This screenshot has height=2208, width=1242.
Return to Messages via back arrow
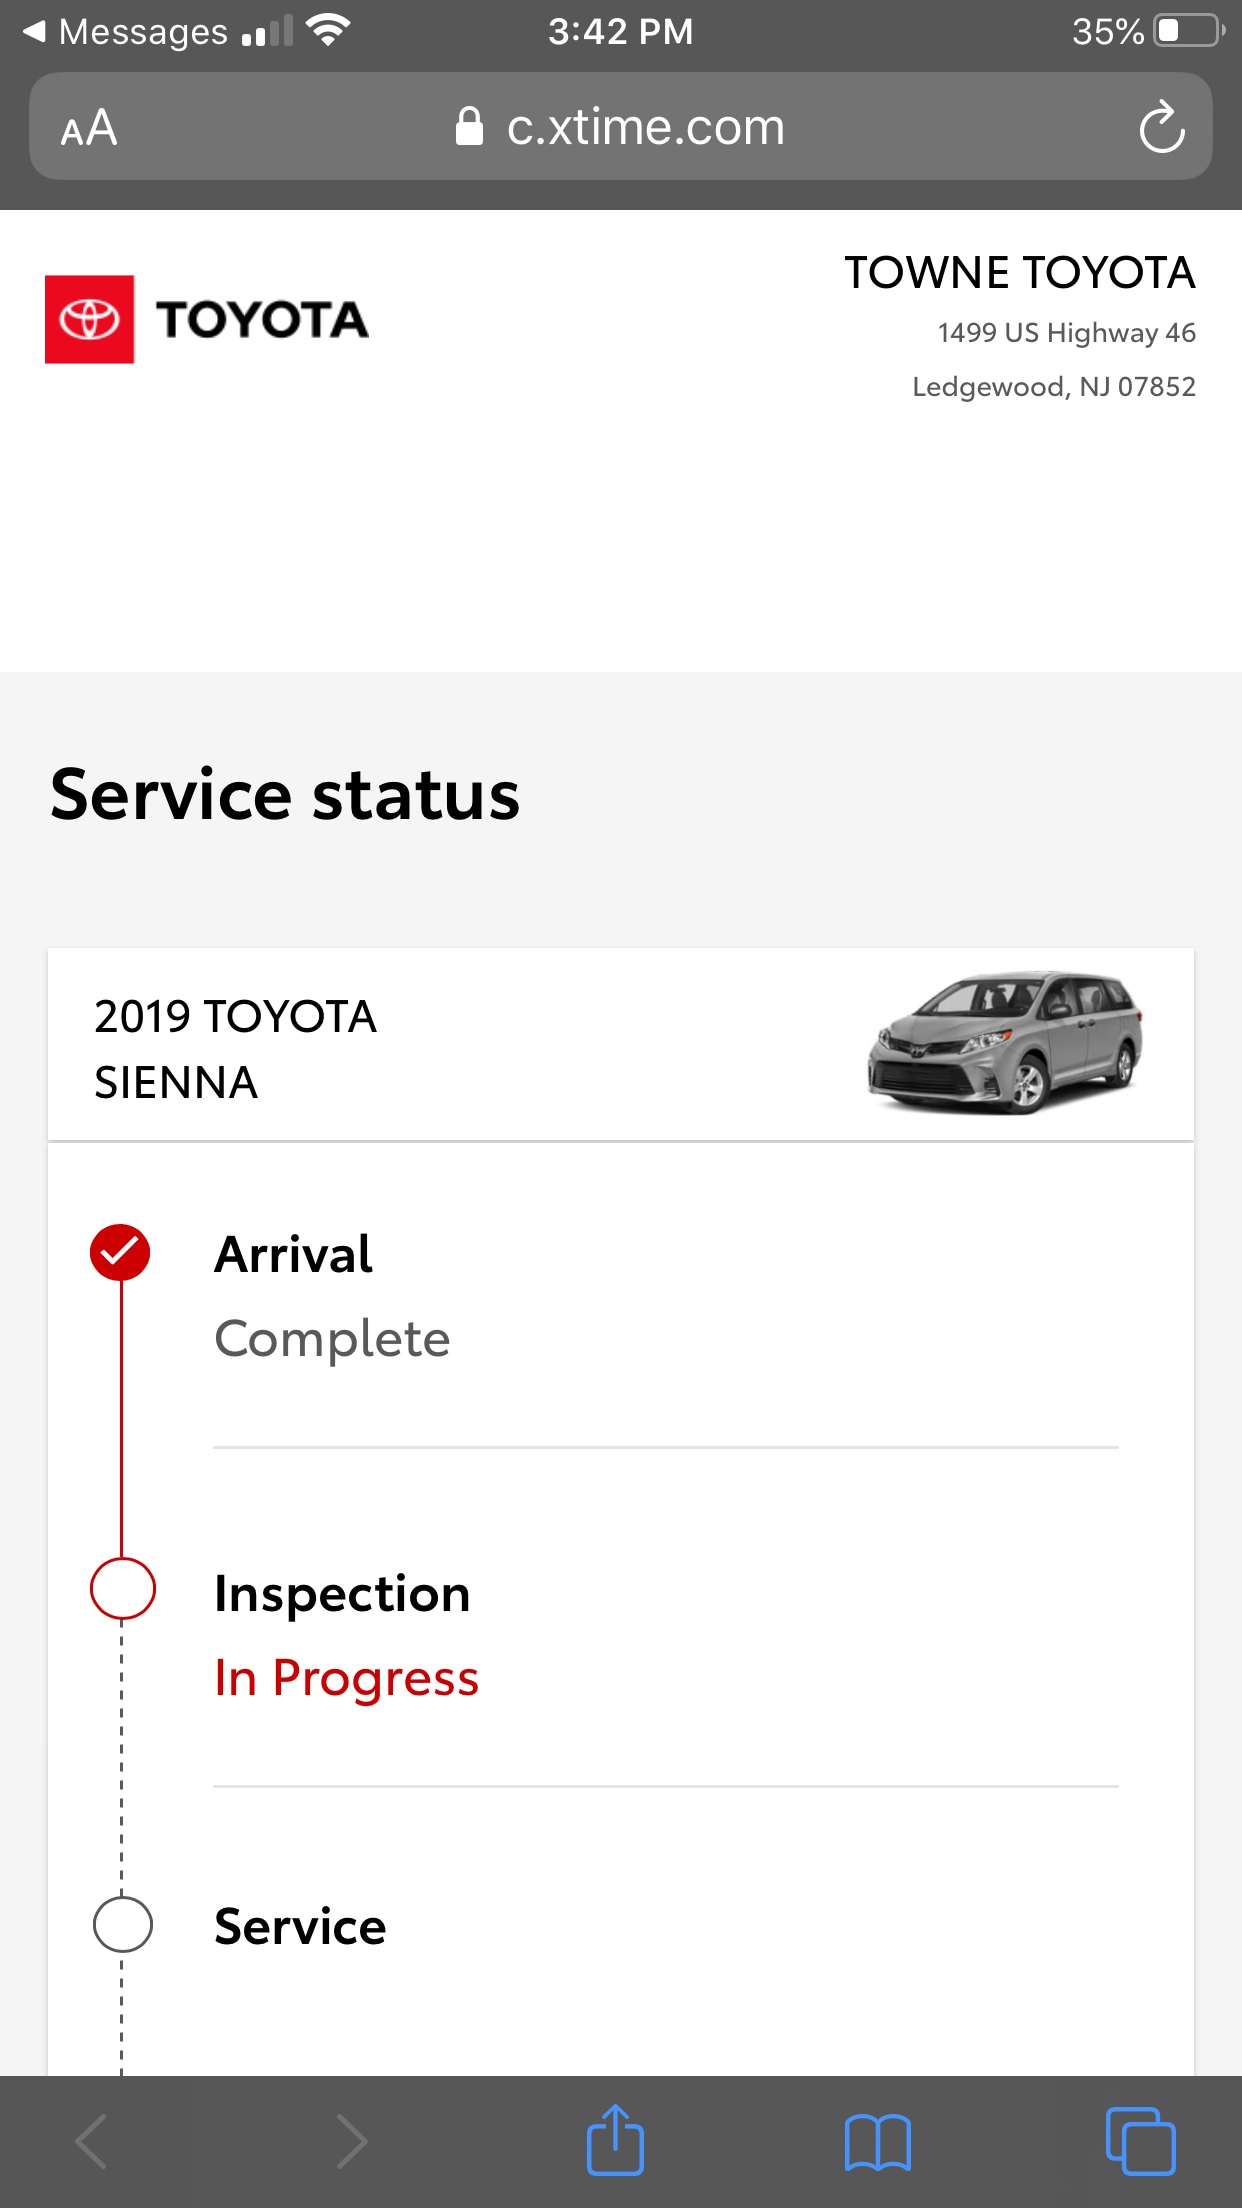point(34,31)
